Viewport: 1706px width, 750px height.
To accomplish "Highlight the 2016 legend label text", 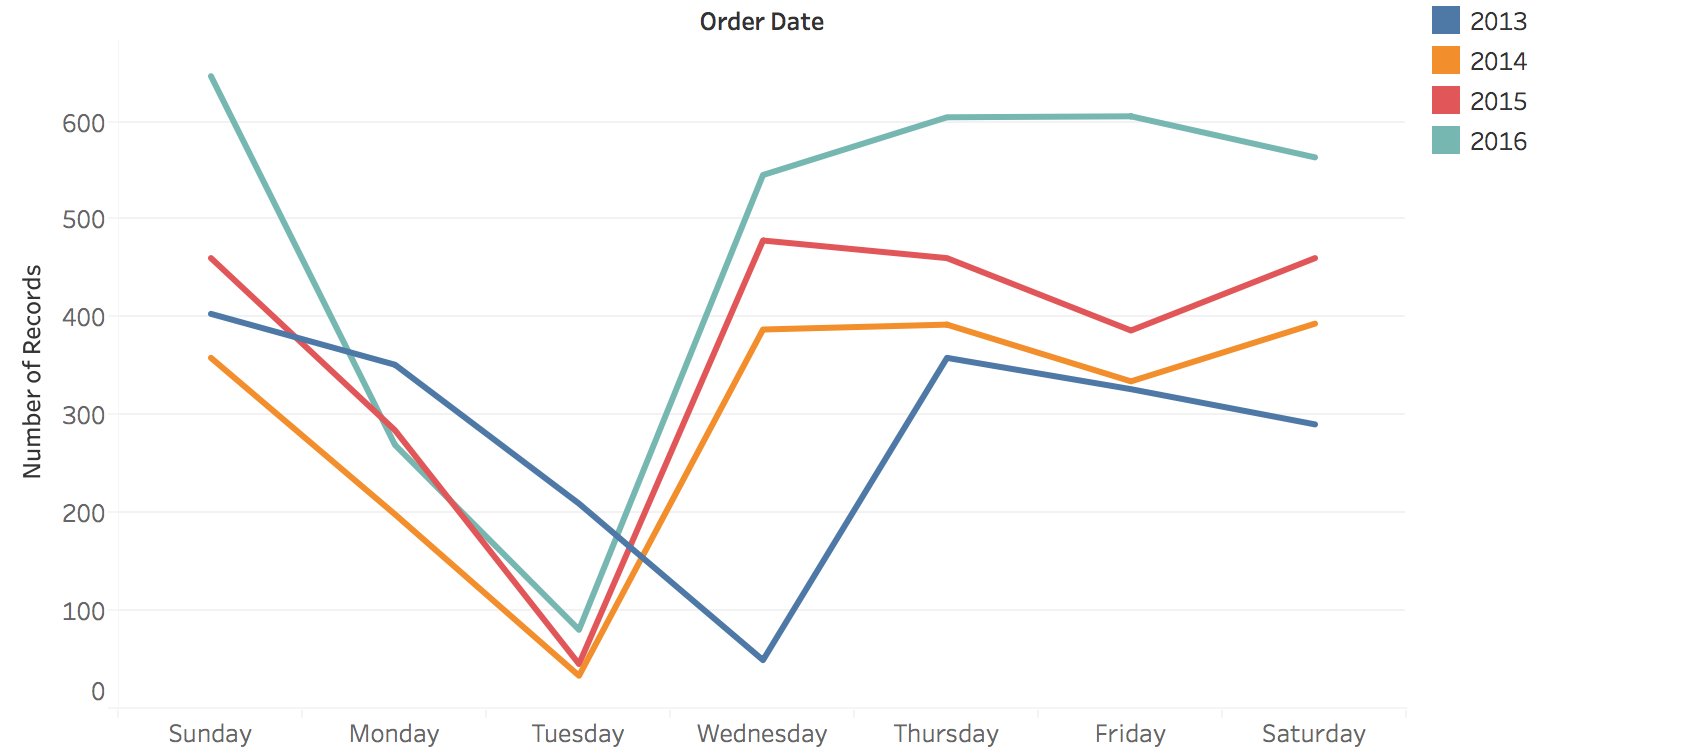I will 1498,141.
